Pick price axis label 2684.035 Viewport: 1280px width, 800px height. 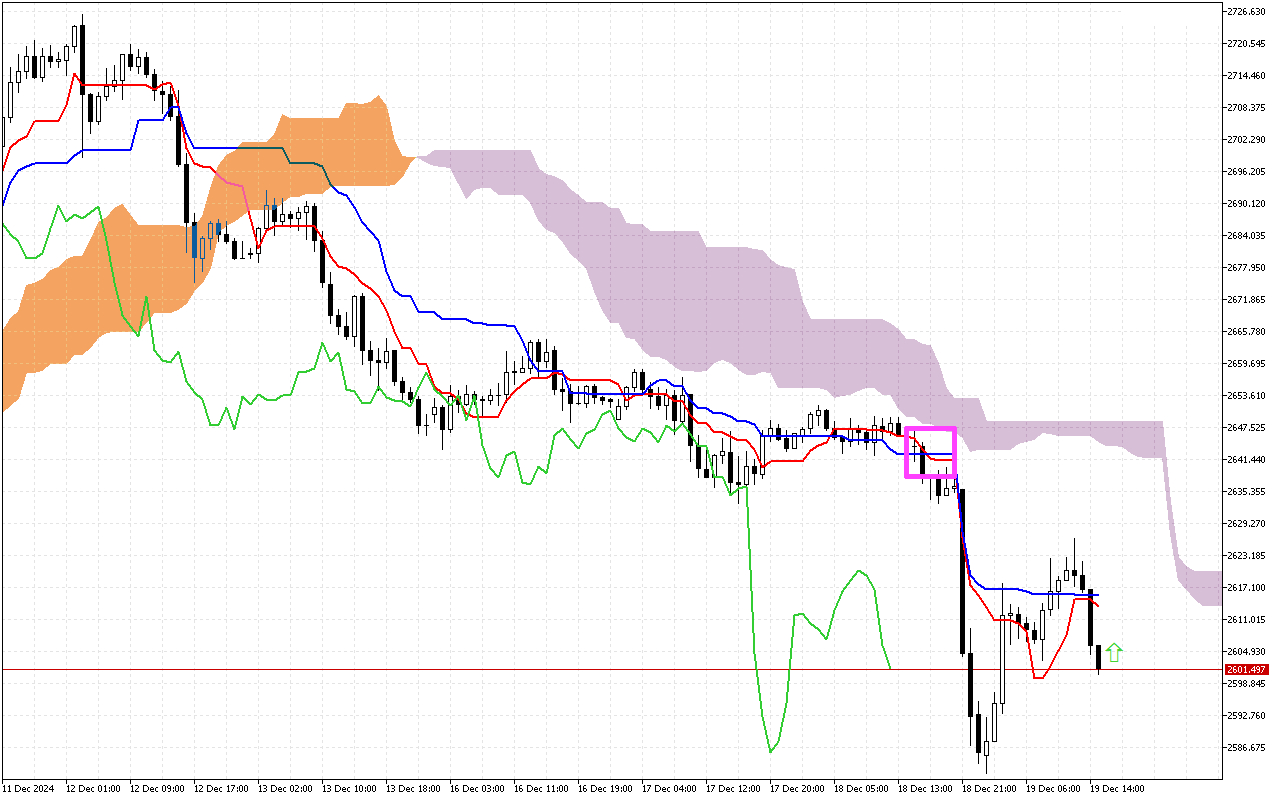pos(1246,236)
